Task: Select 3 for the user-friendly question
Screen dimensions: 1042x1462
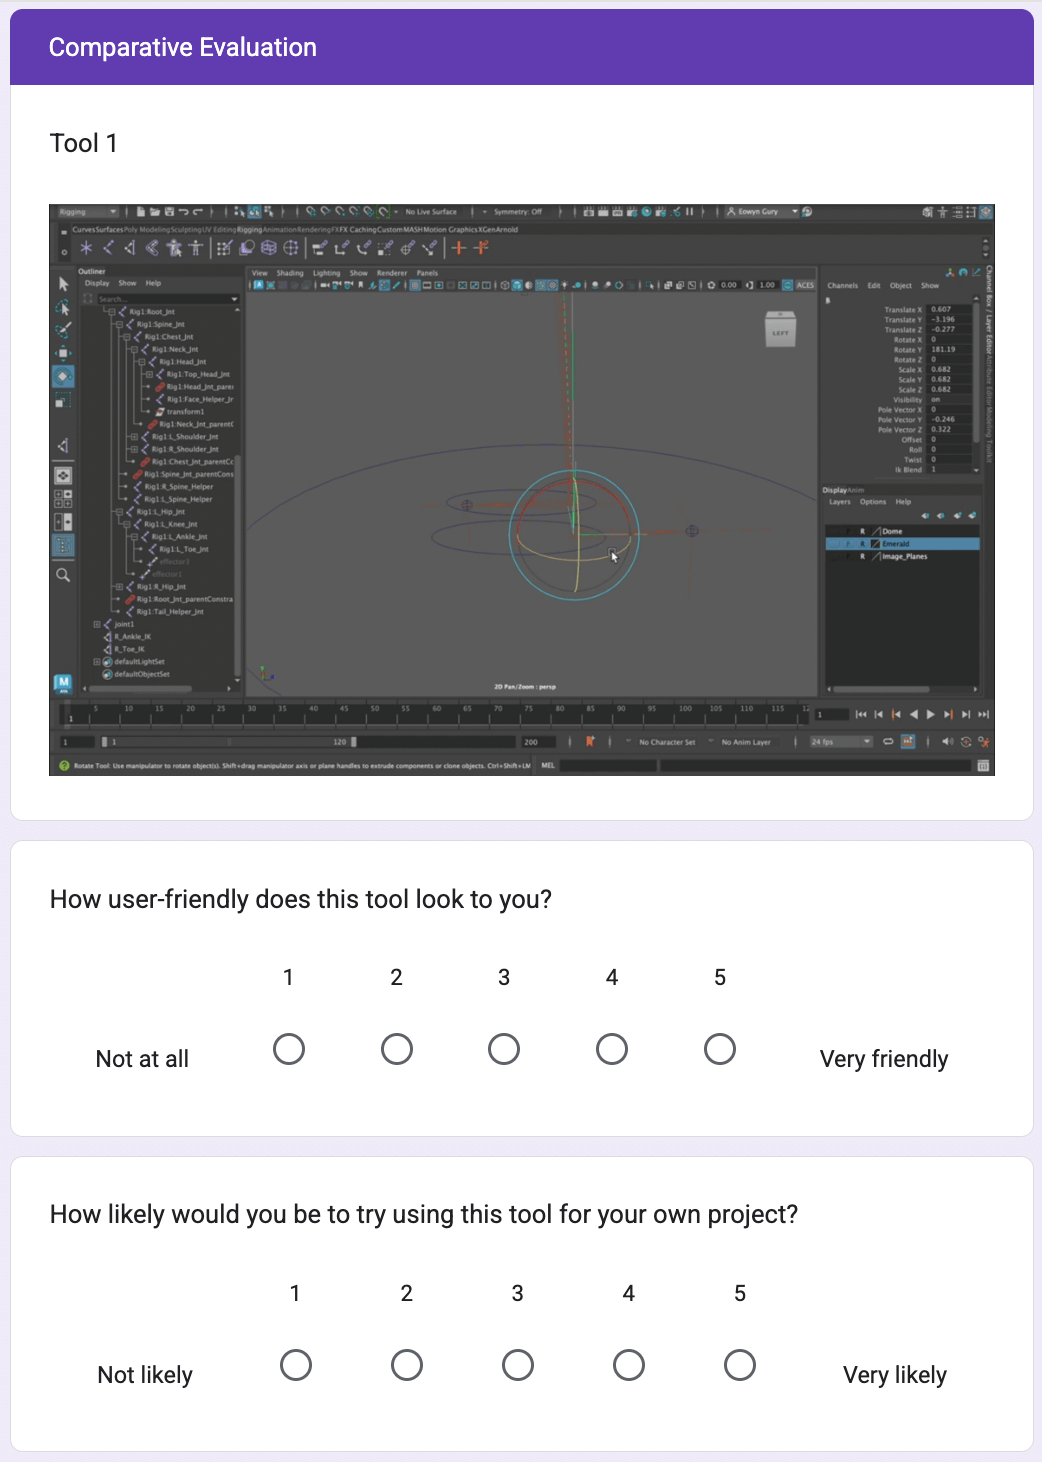Action: [503, 1049]
